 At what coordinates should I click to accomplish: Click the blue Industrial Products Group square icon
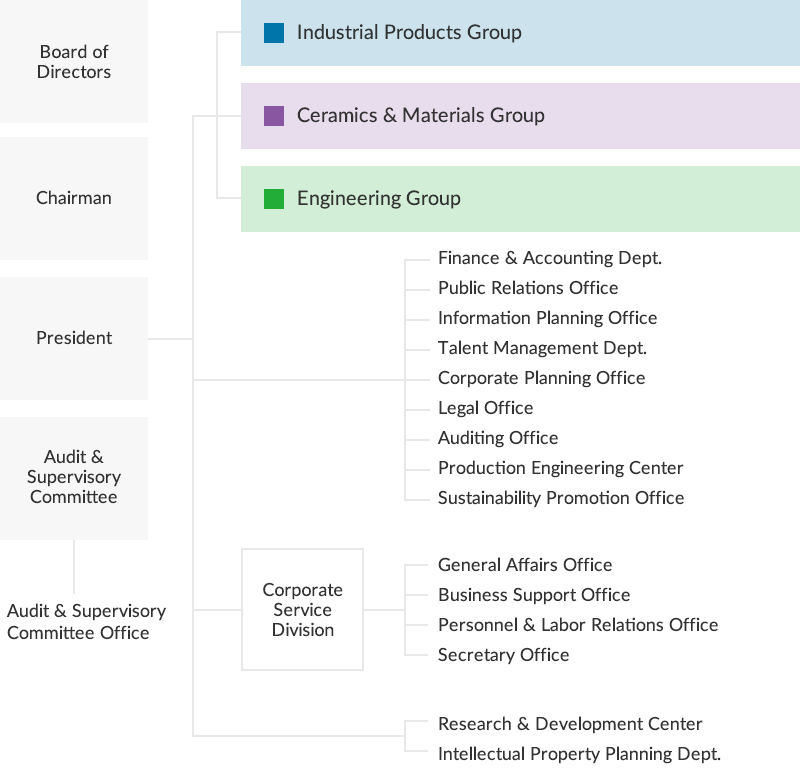coord(272,32)
